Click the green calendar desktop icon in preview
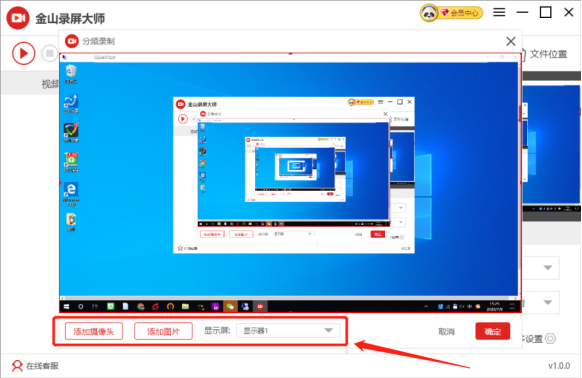Screen dimensions: 582x378 pyautogui.click(x=71, y=162)
